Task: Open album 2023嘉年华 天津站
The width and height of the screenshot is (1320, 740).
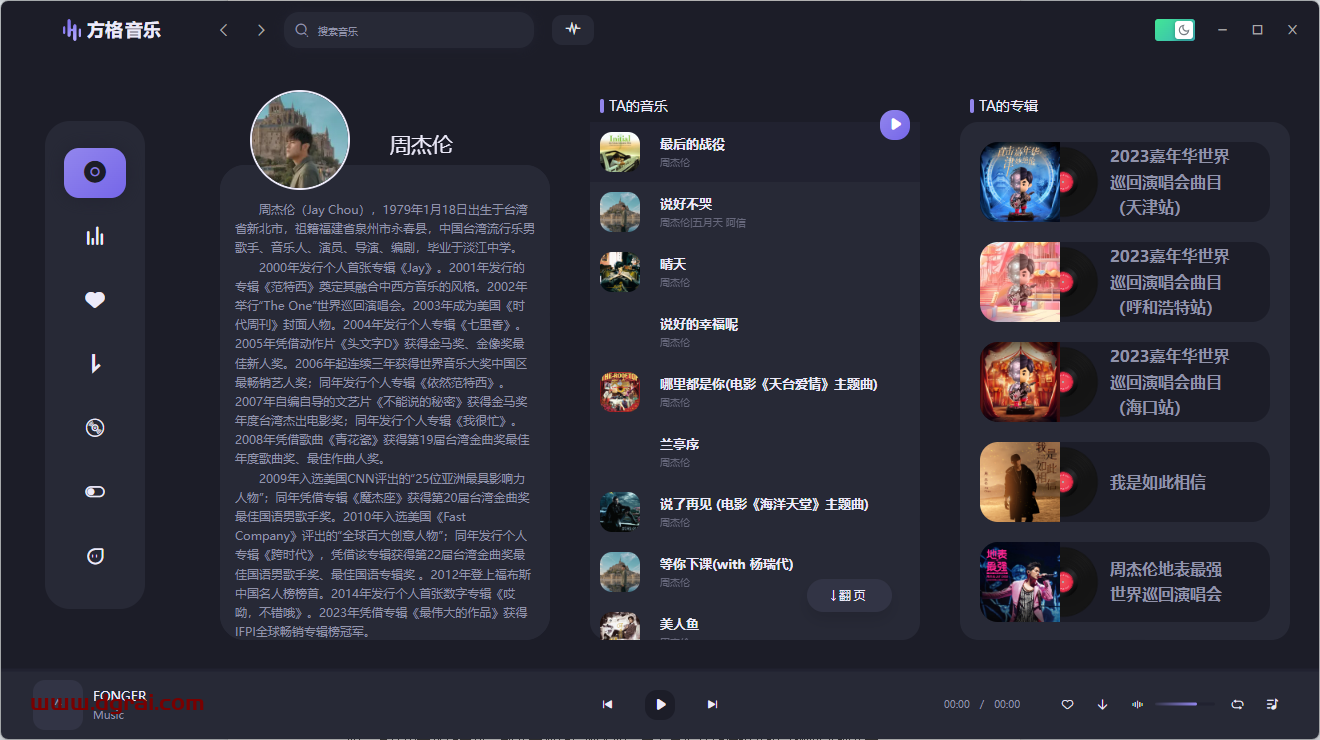Action: [x=1125, y=182]
